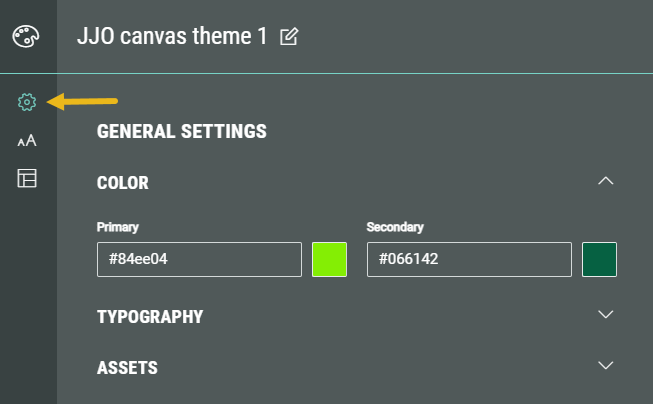
Task: Click the paint palette theme icon
Action: (x=25, y=36)
